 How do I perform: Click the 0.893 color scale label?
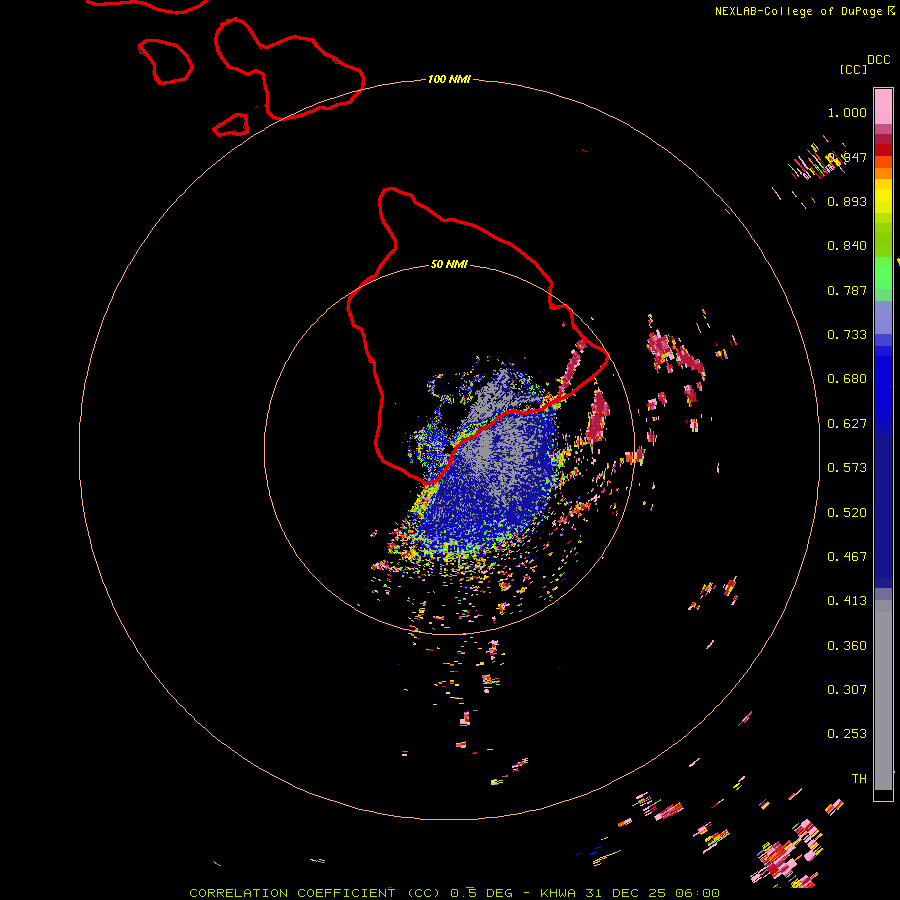(x=847, y=201)
